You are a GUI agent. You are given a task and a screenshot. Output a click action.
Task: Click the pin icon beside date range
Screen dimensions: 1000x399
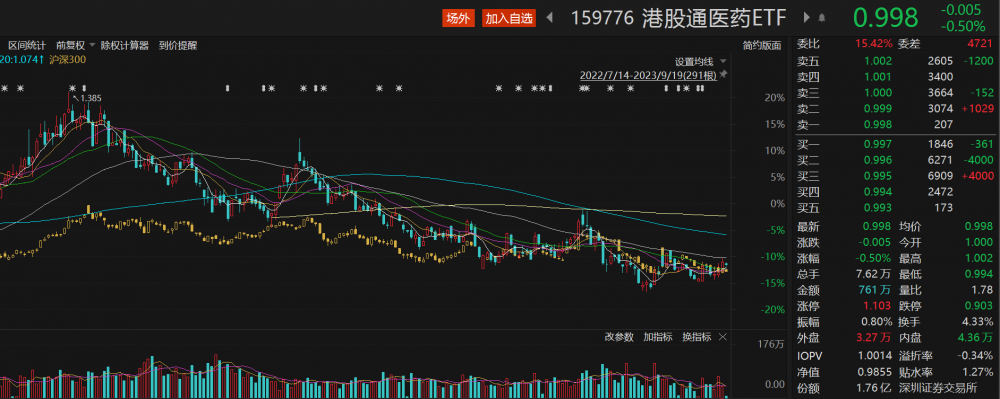tap(723, 75)
